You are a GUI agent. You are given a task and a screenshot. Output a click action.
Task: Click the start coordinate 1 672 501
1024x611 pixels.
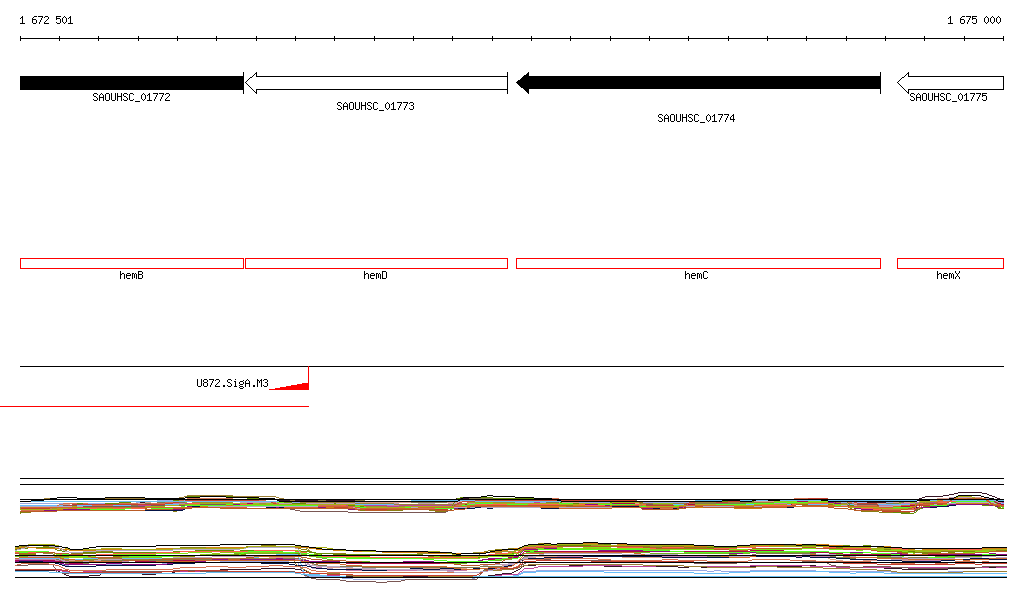[x=46, y=20]
